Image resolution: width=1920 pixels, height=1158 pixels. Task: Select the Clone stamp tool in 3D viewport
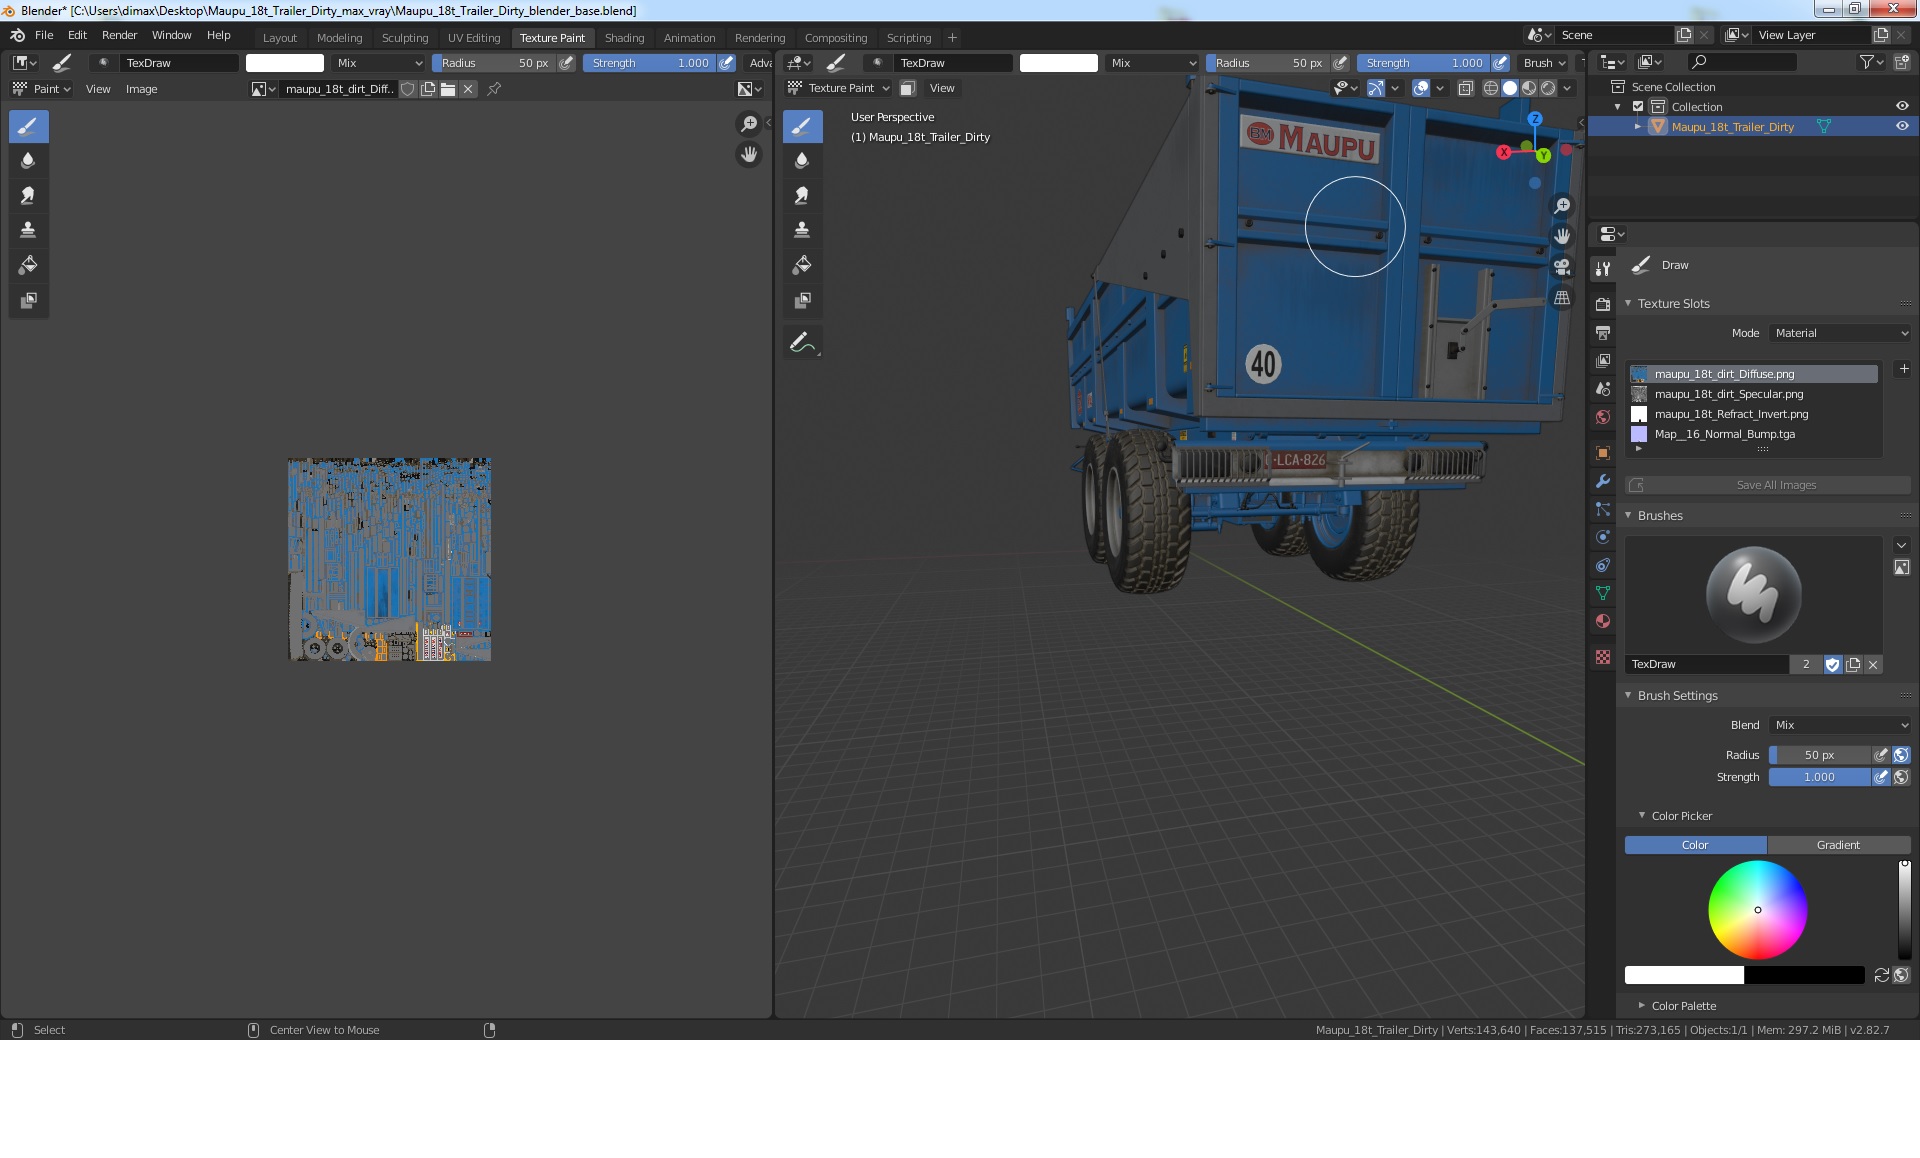tap(802, 231)
